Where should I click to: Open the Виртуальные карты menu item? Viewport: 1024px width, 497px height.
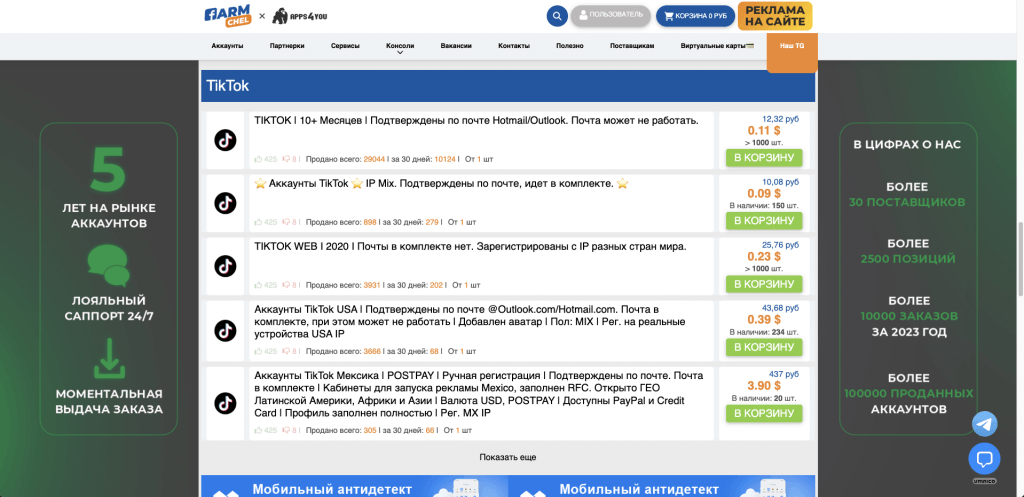coord(717,46)
